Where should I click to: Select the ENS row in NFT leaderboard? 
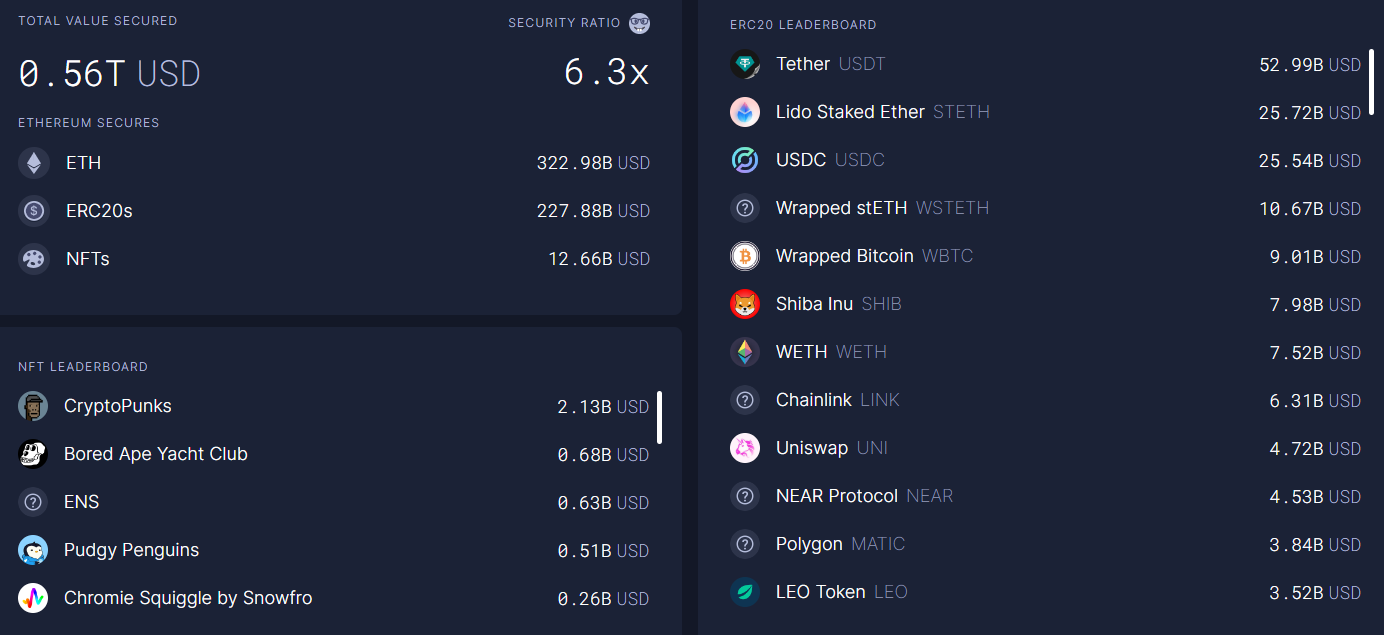(81, 502)
